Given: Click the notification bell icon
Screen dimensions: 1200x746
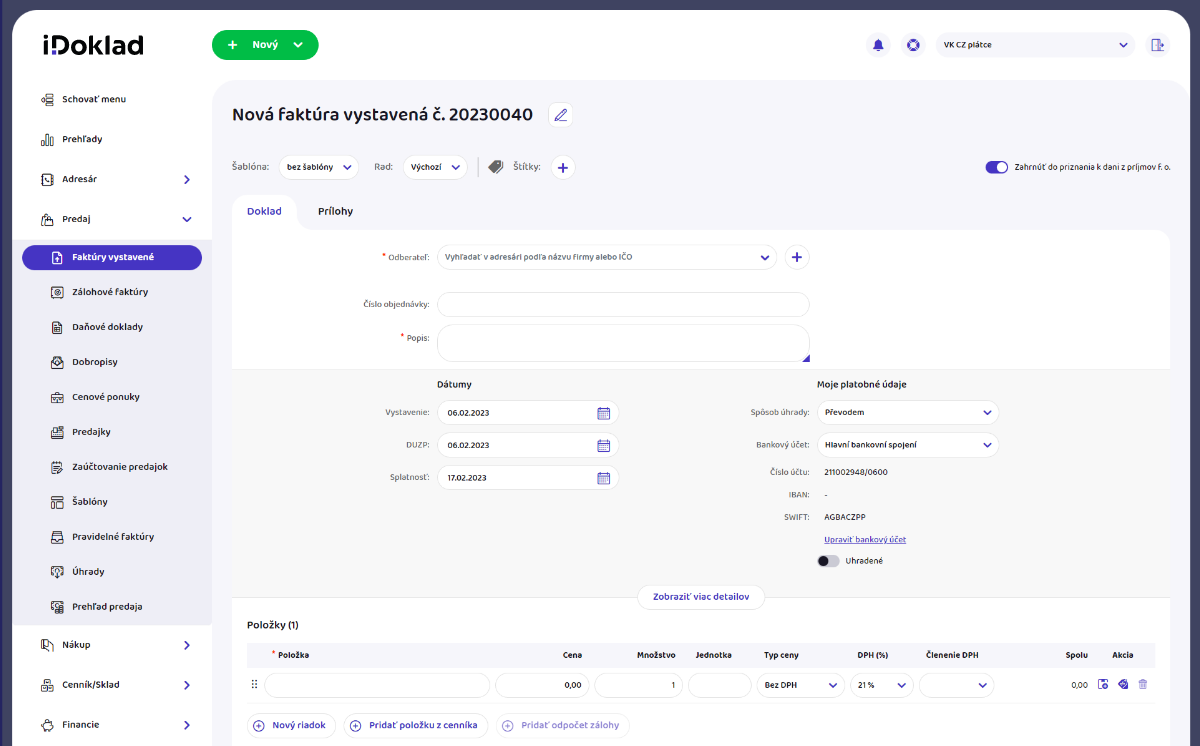Looking at the screenshot, I should (x=878, y=45).
